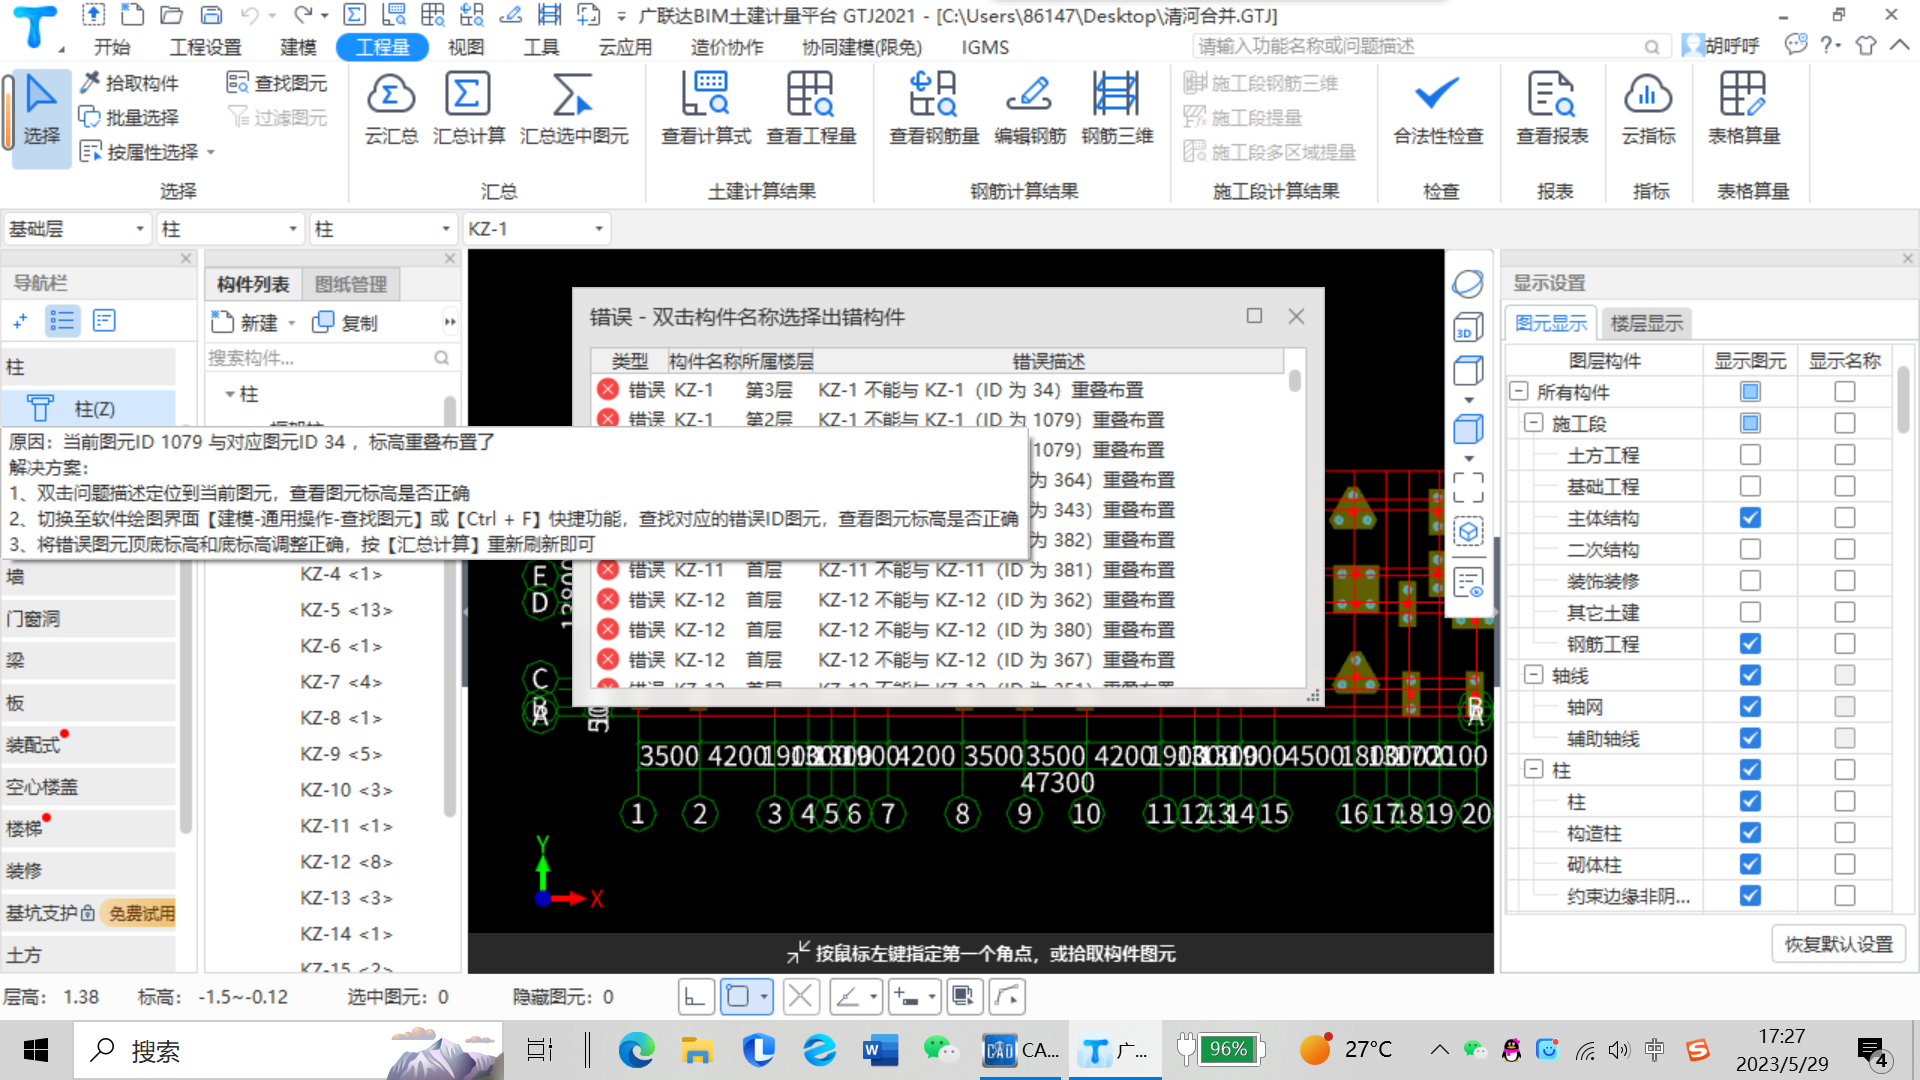Switch to 图纸管理 tab

tap(351, 284)
